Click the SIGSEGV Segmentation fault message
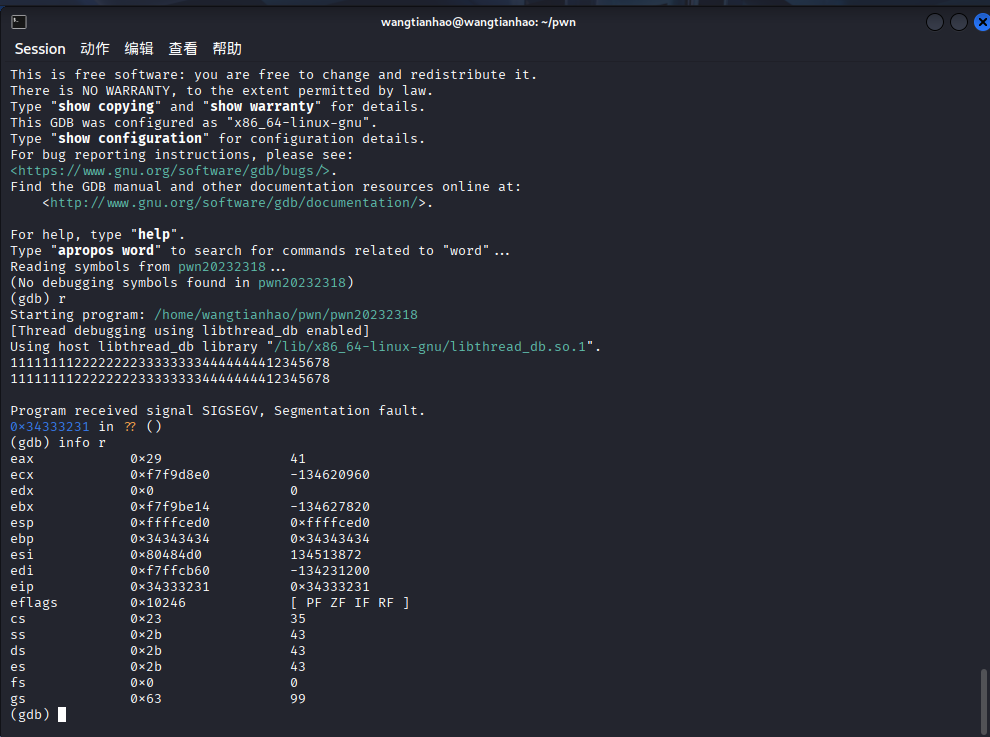 click(218, 410)
